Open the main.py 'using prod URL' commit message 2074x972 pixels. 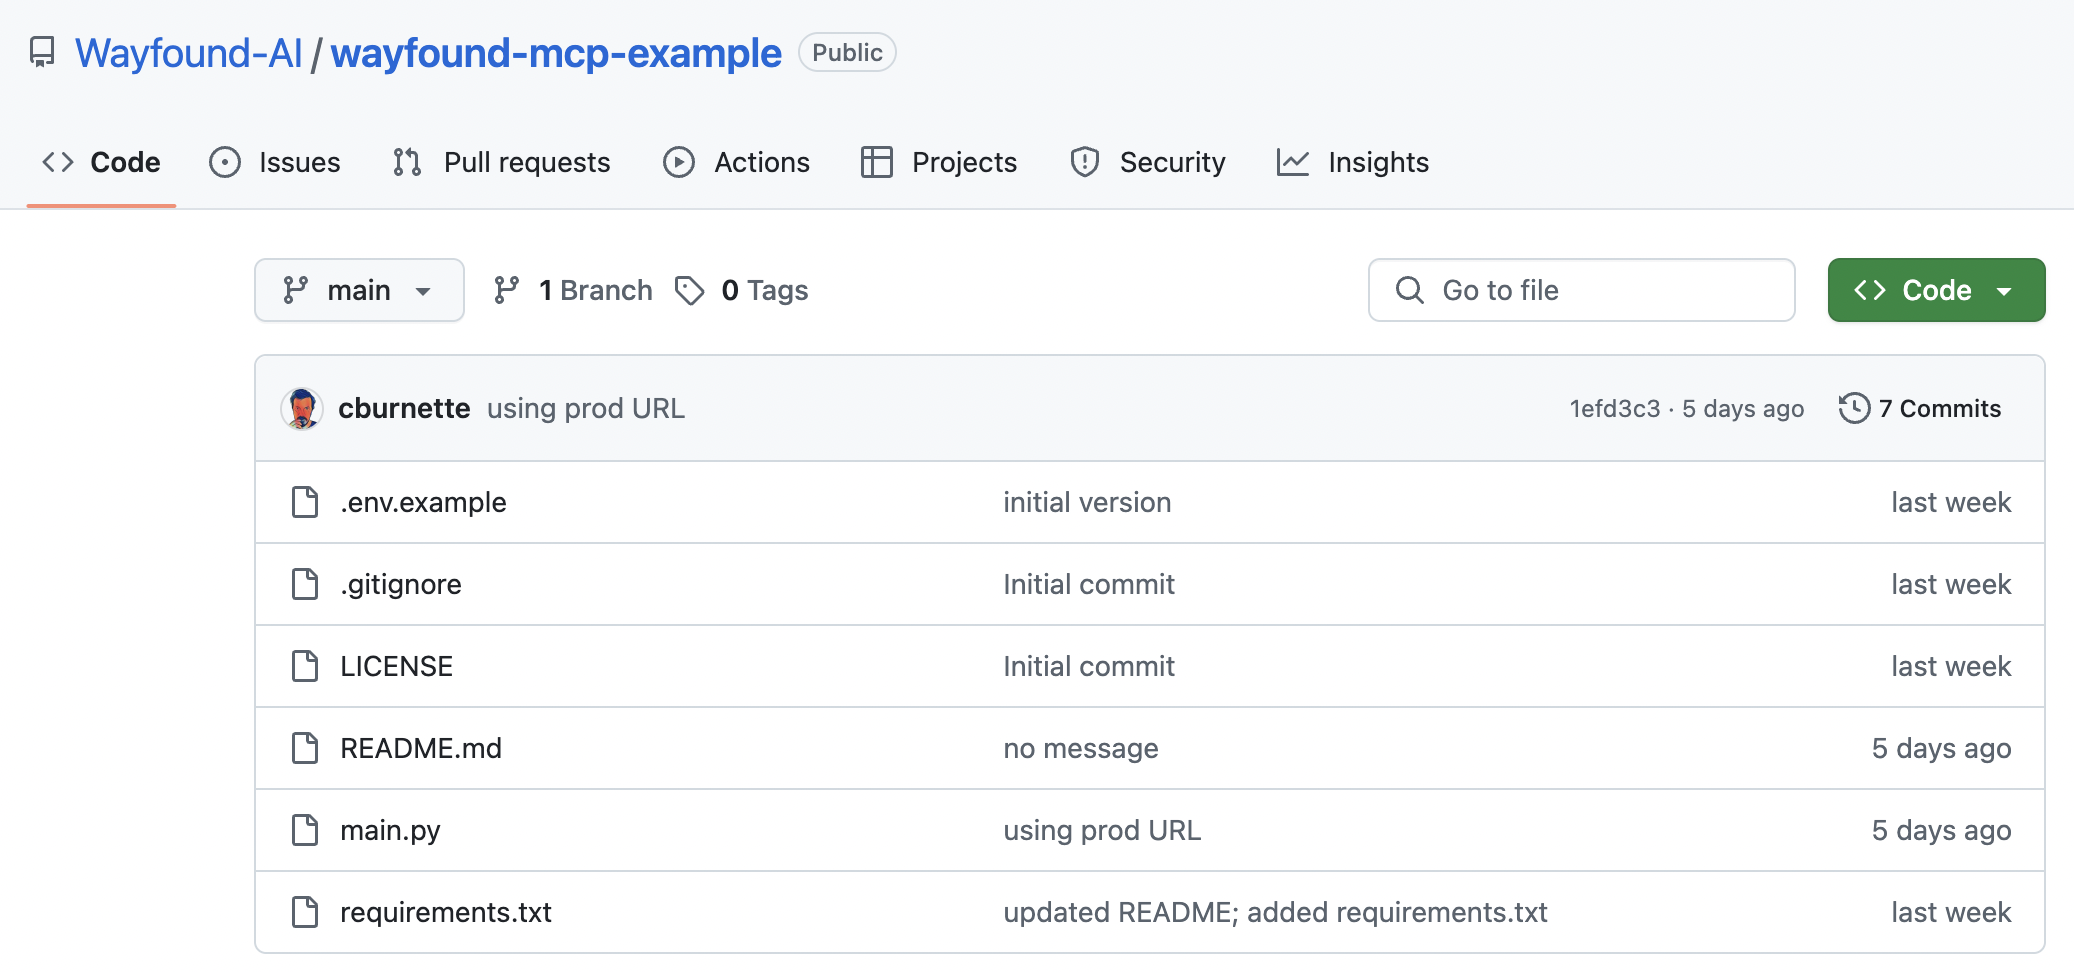tap(1102, 830)
